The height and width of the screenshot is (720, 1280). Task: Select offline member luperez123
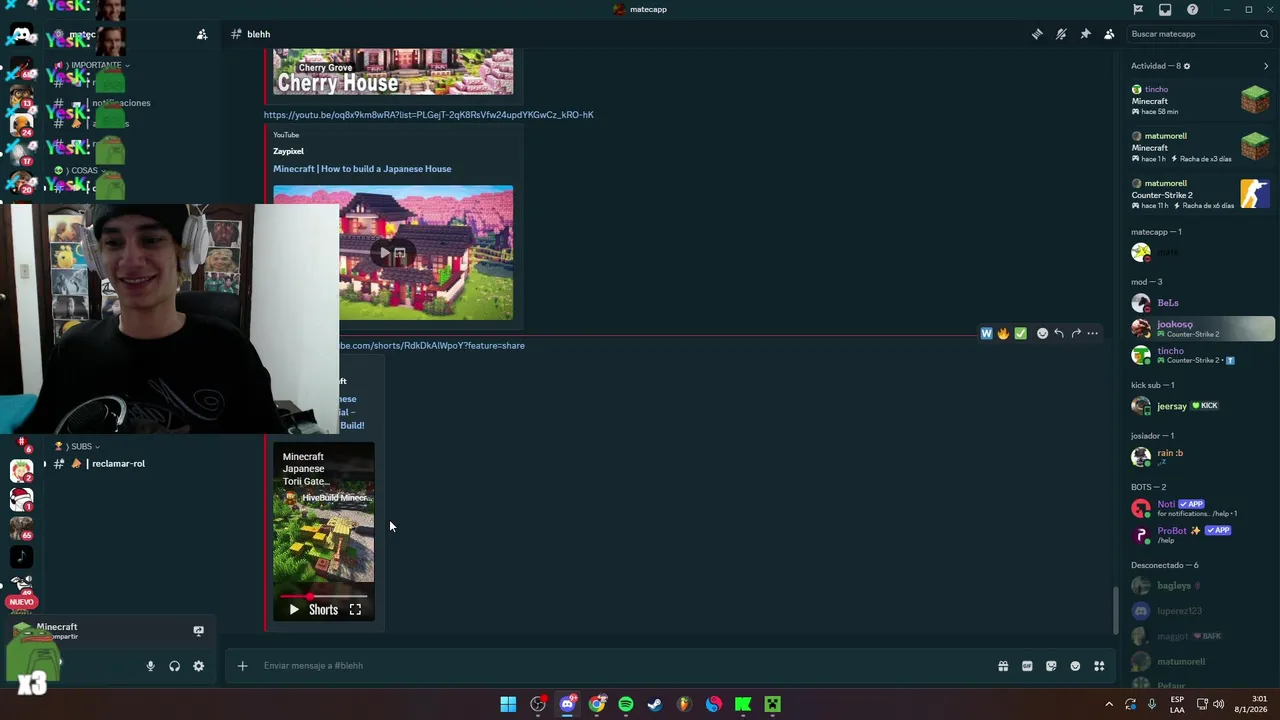1199,611
